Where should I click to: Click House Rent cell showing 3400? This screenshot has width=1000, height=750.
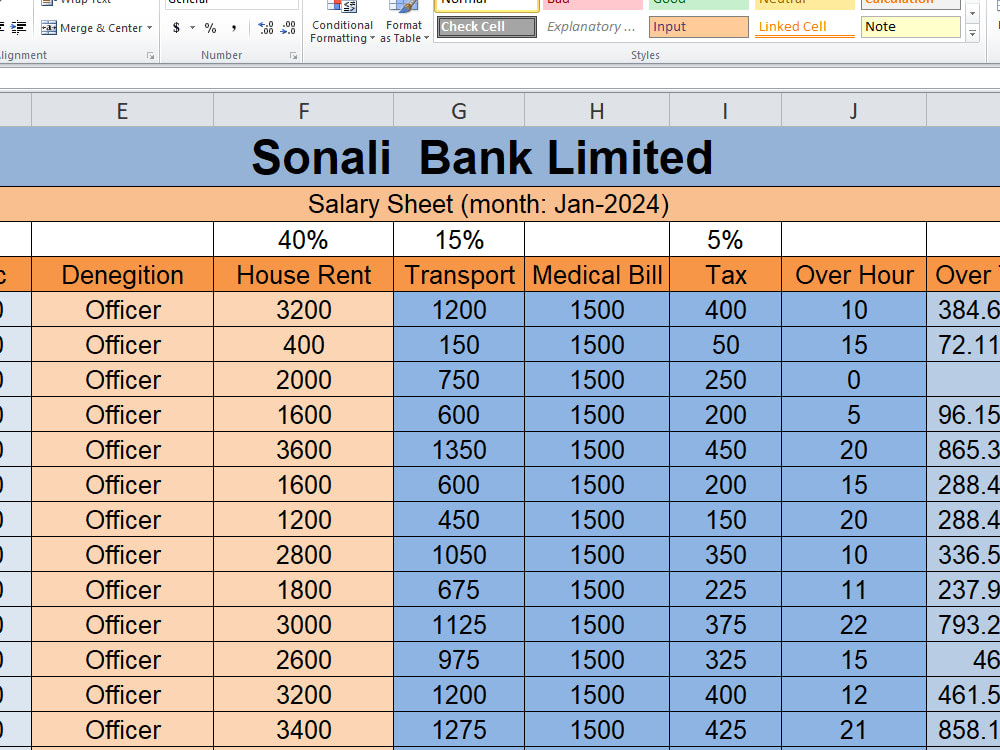(x=304, y=730)
